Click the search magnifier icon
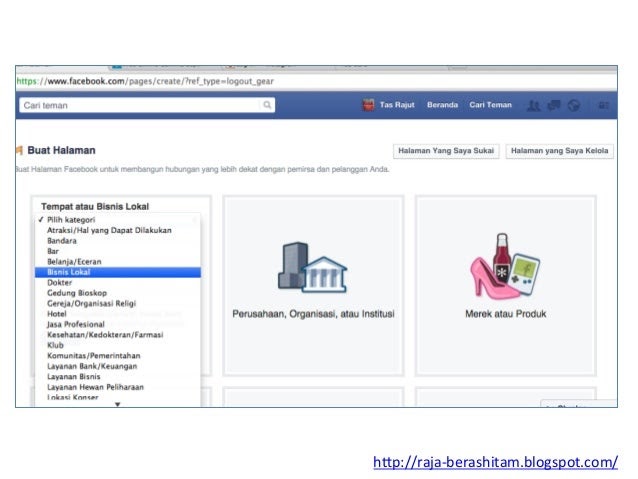638x479 pixels. [x=267, y=105]
